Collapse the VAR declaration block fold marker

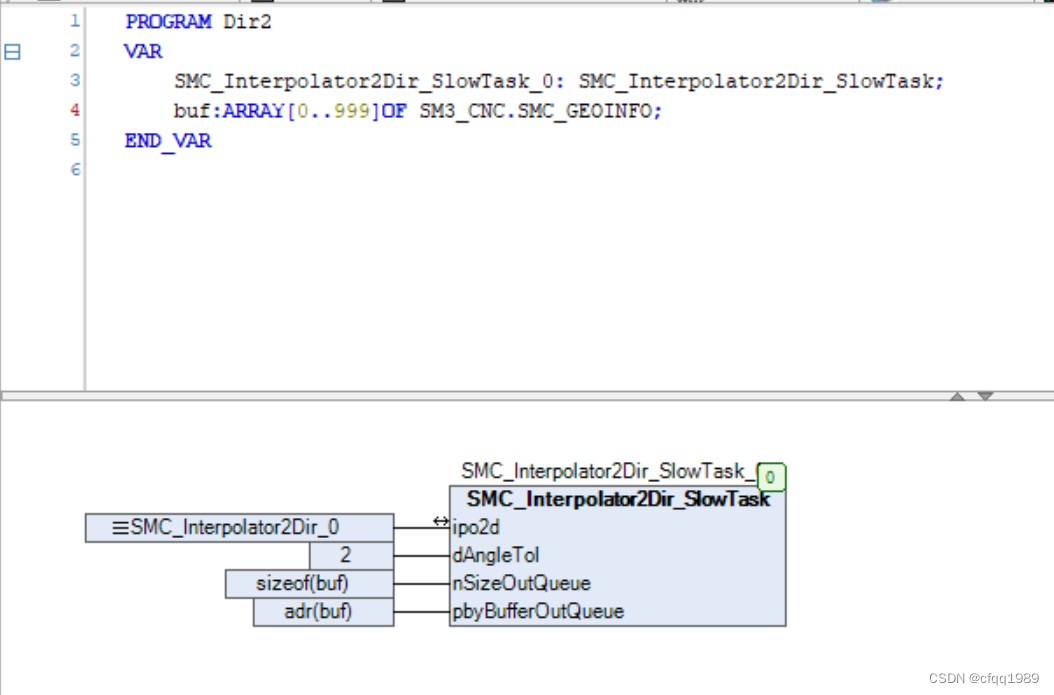click(12, 51)
